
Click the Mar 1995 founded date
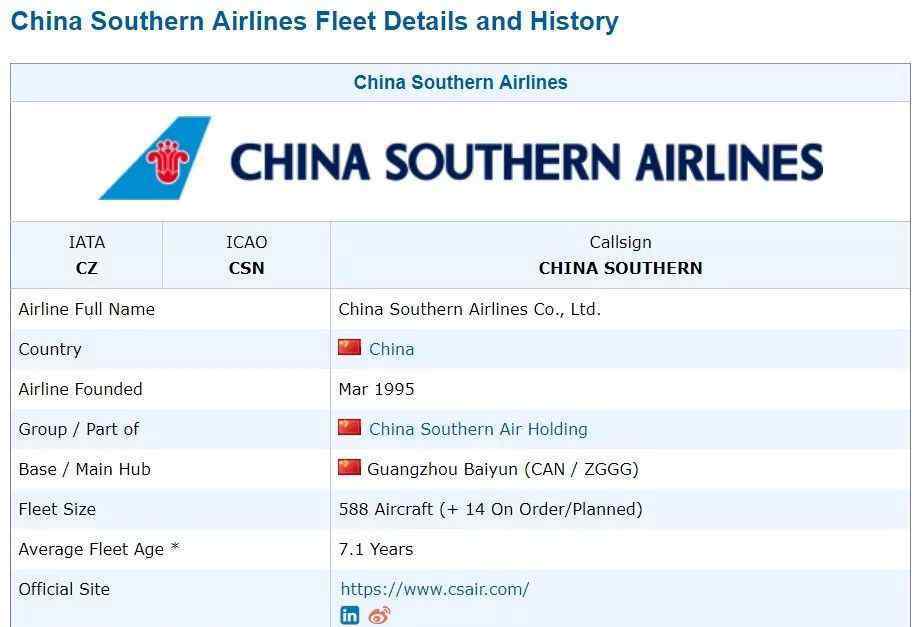pyautogui.click(x=376, y=389)
